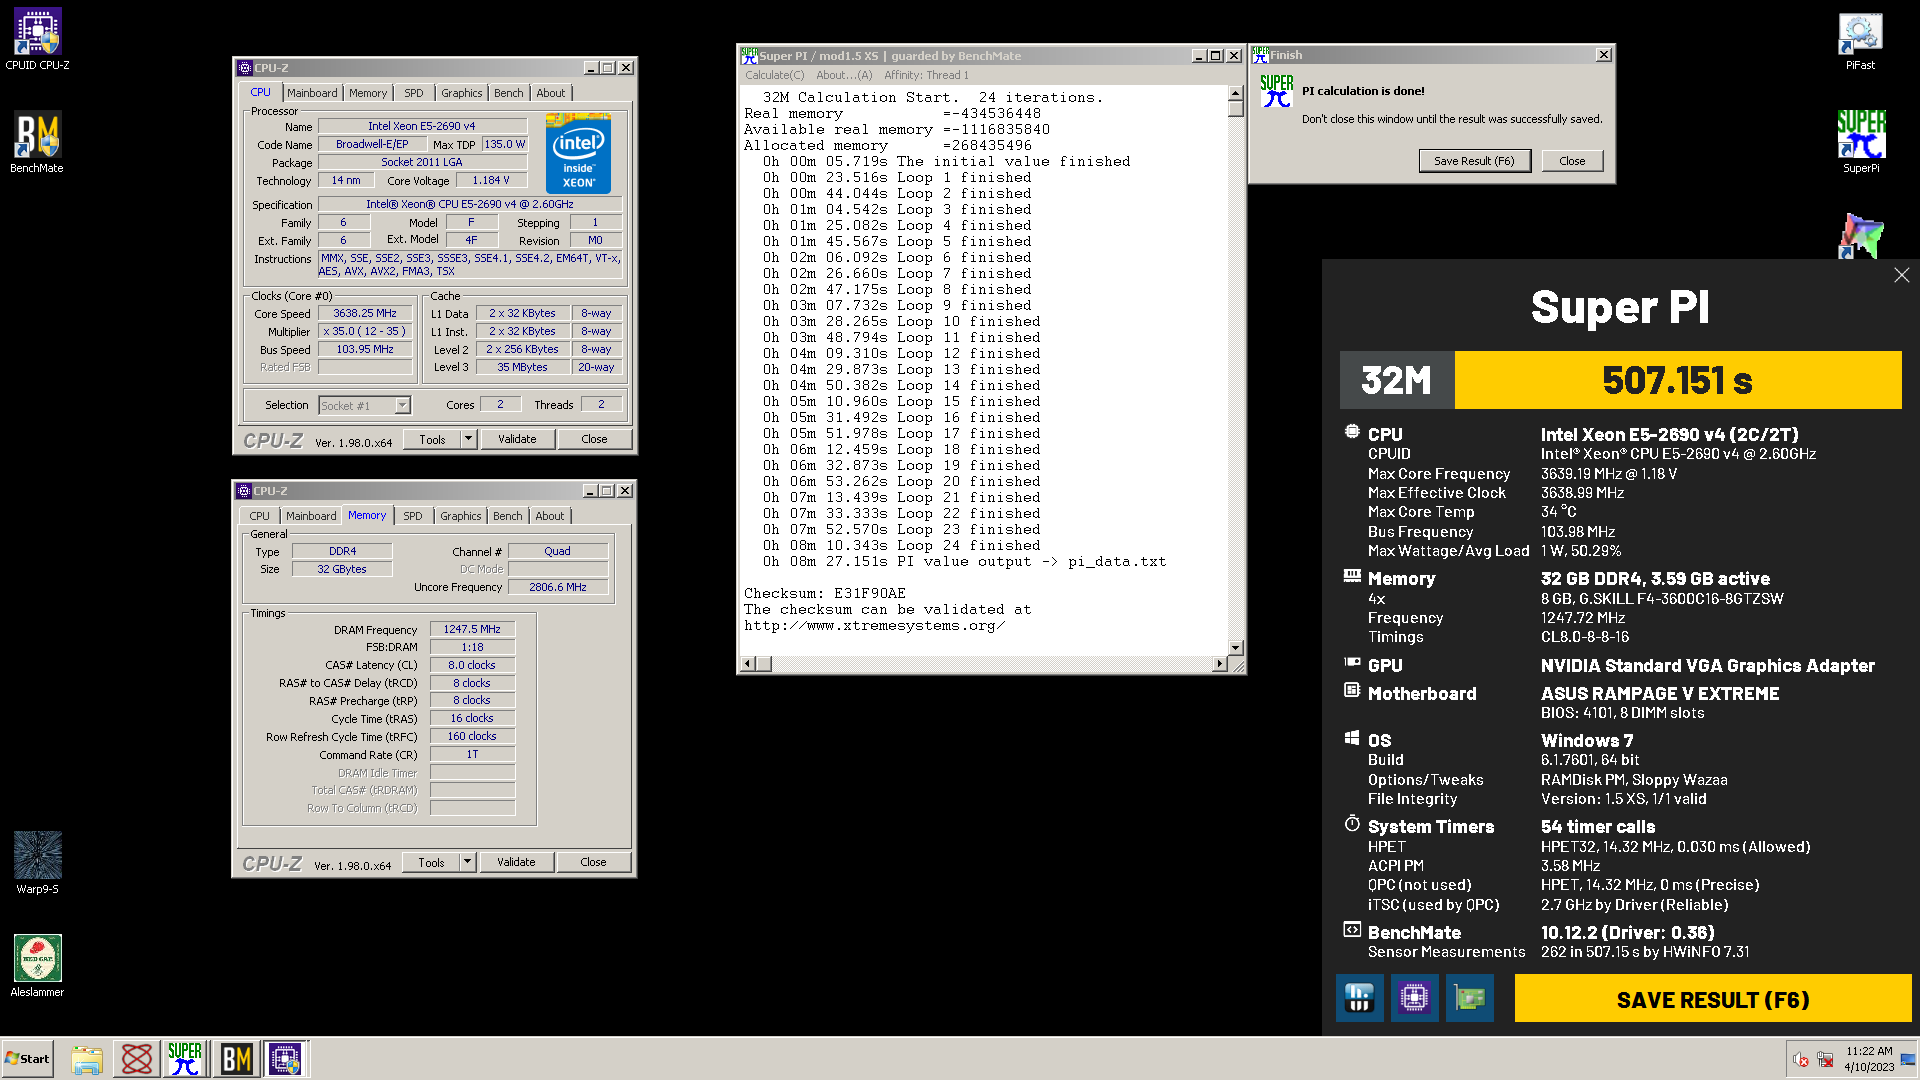Screen dimensions: 1920x1080
Task: Select the About tab in the top CPU-Z window
Action: click(551, 93)
